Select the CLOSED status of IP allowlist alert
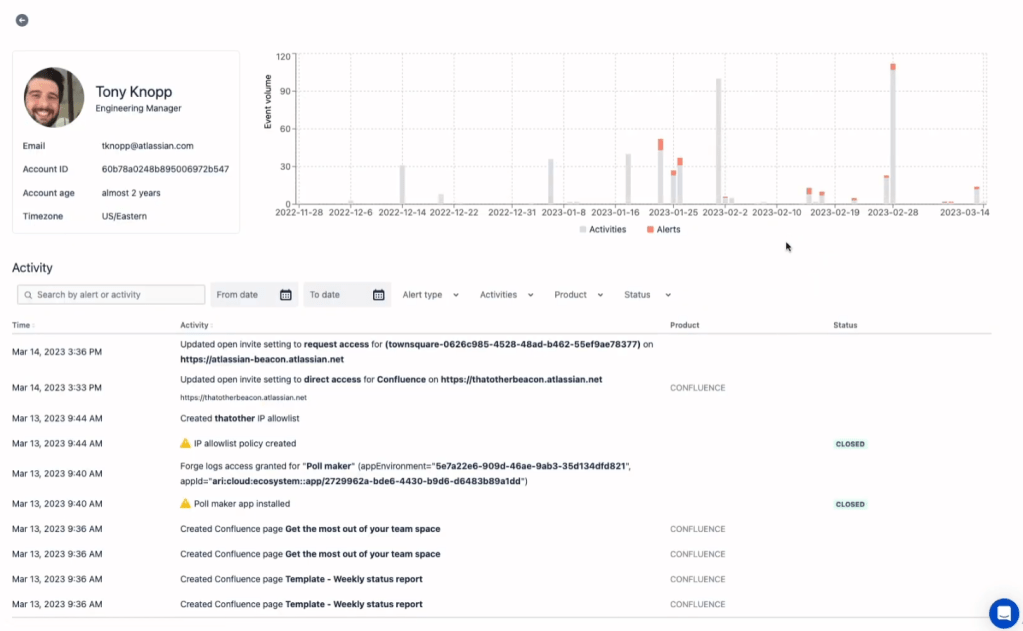Image resolution: width=1023 pixels, height=631 pixels. (x=850, y=444)
